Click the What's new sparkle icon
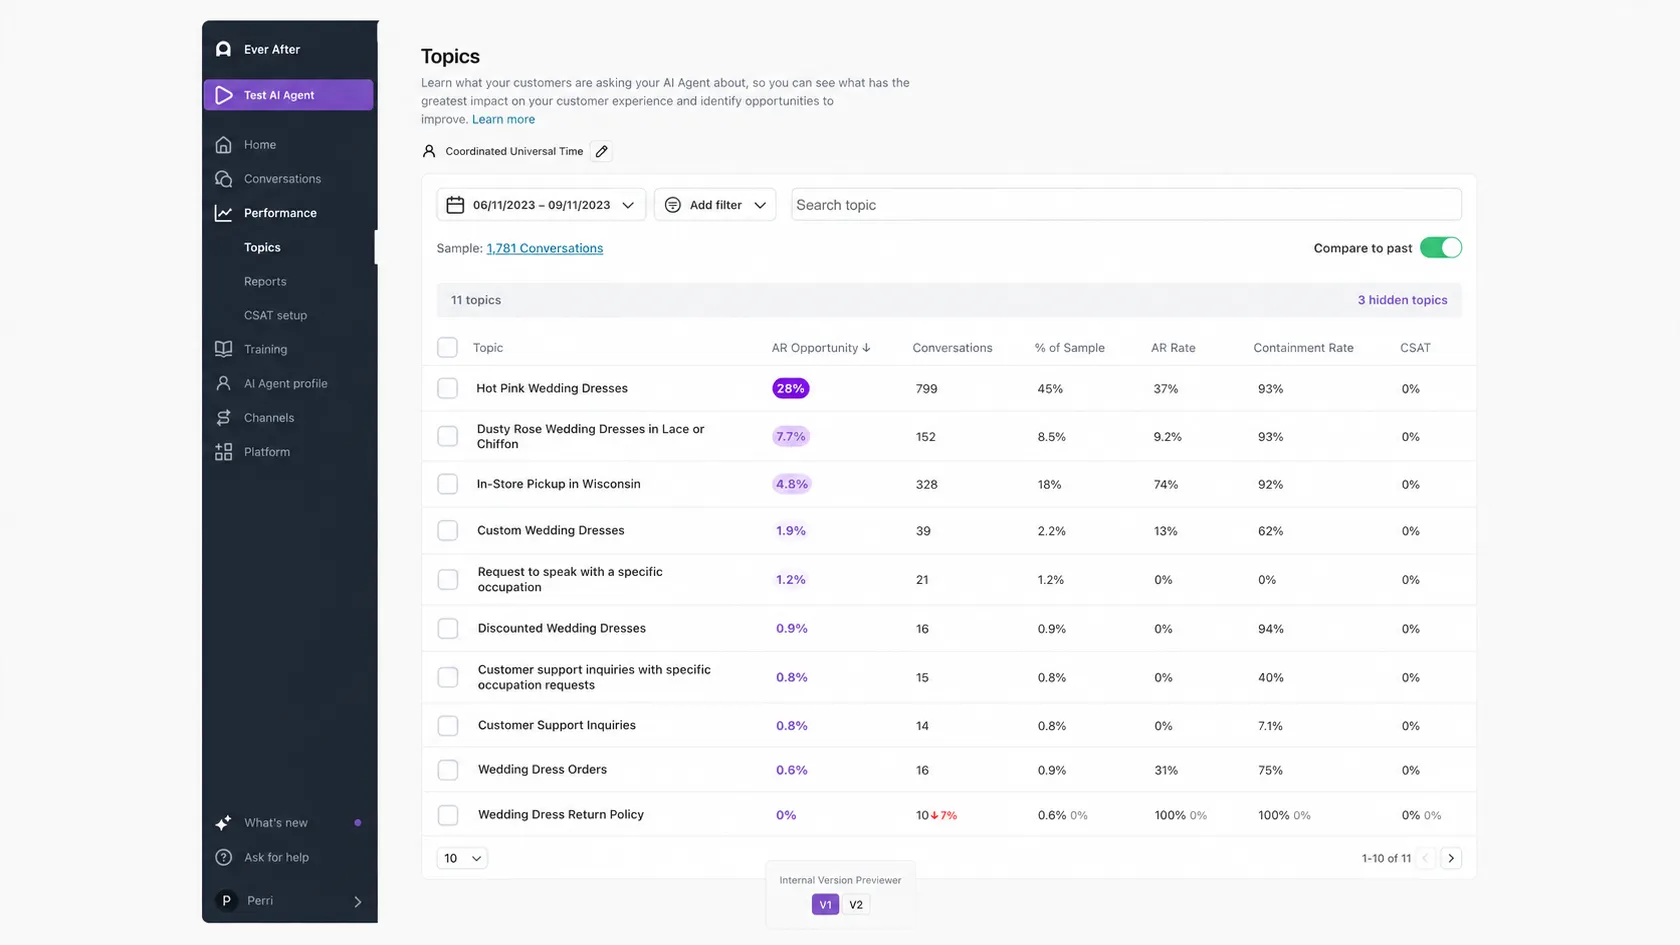Viewport: 1680px width, 945px height. pos(224,823)
